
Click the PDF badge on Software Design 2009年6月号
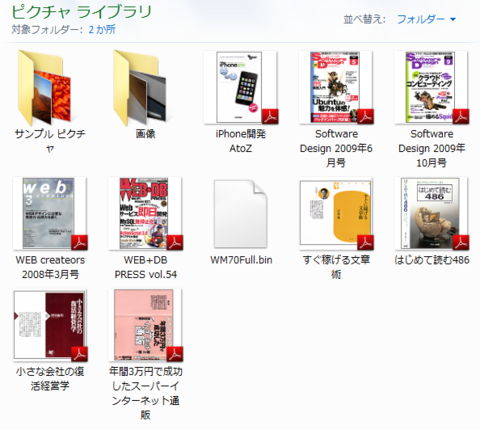(x=365, y=116)
